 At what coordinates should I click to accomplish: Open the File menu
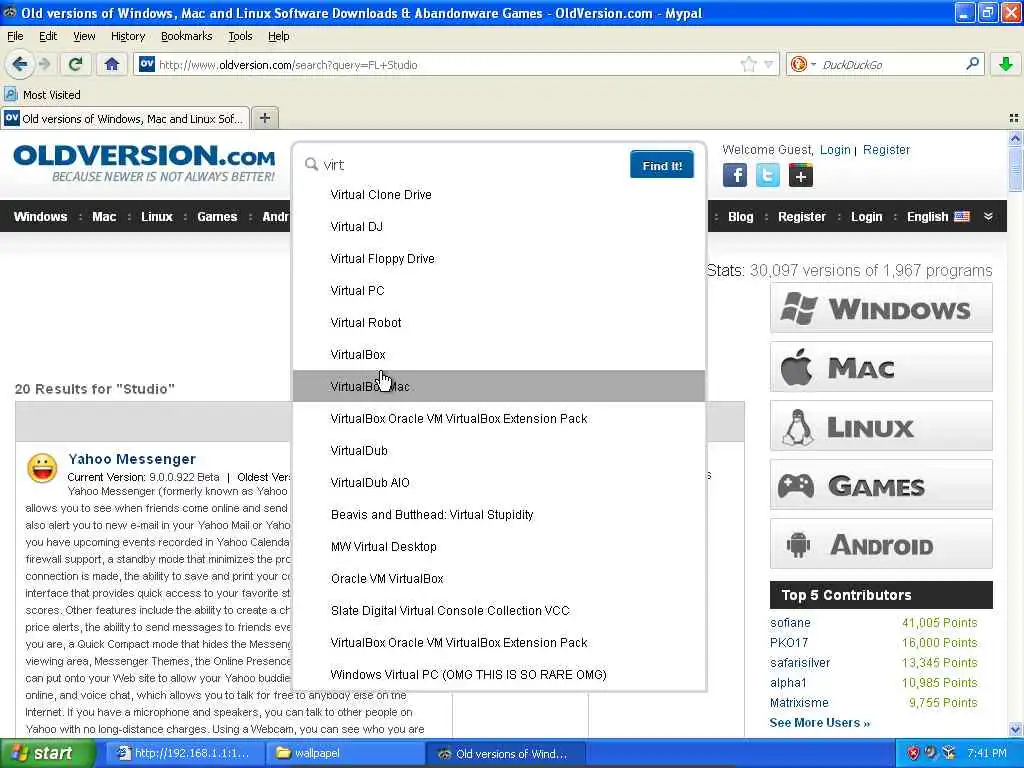[x=15, y=36]
